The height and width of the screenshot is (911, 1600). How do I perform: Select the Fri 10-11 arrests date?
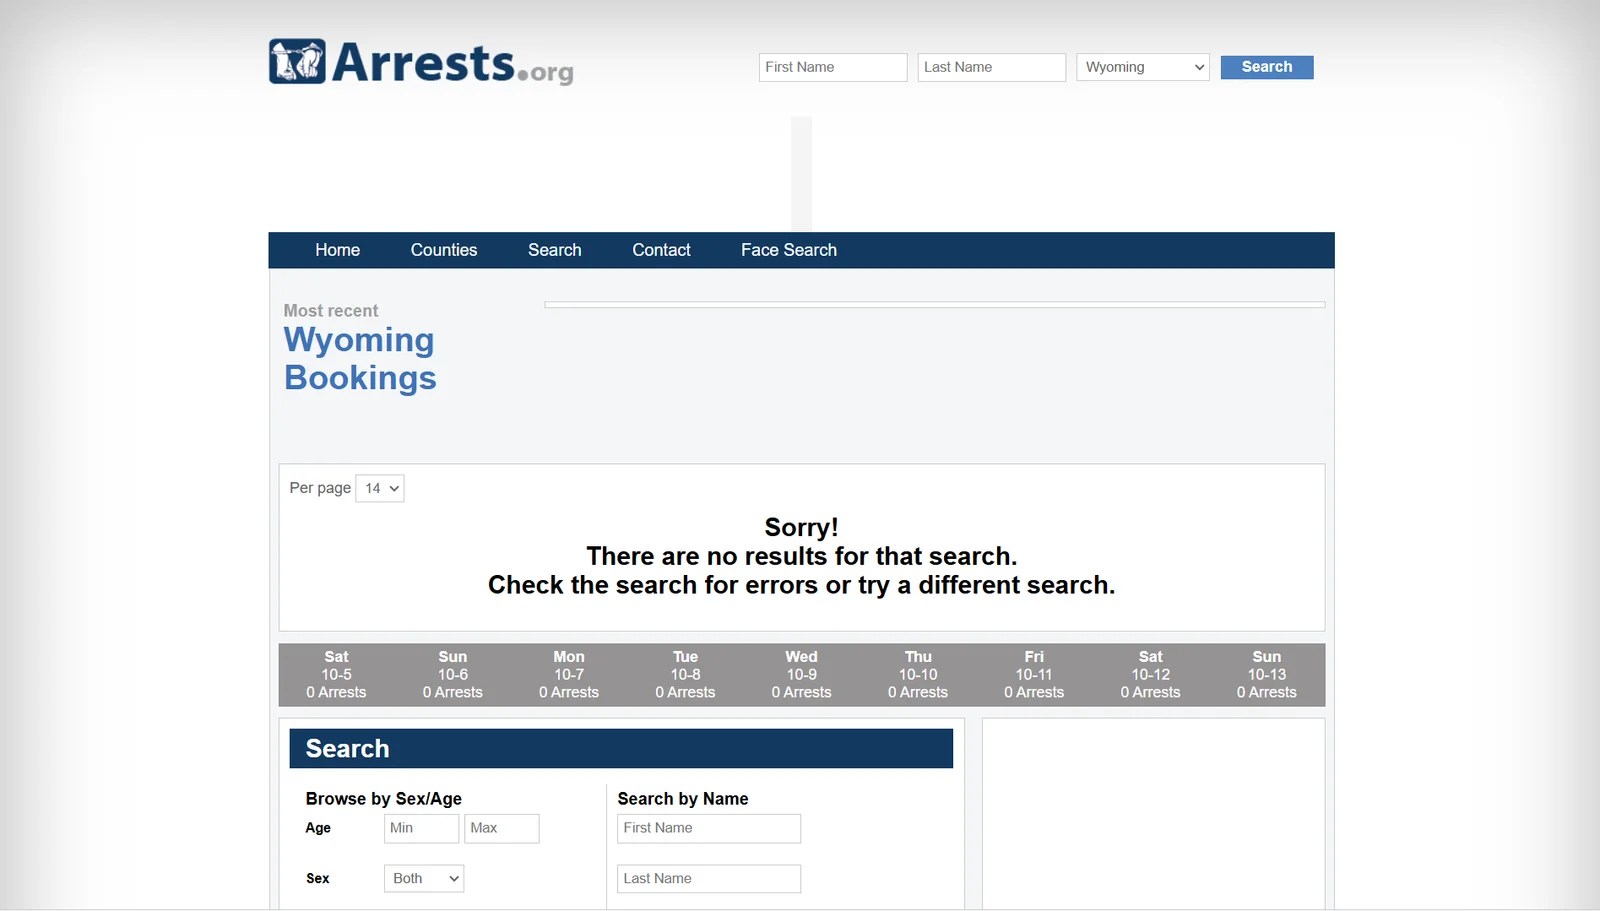click(x=1034, y=675)
